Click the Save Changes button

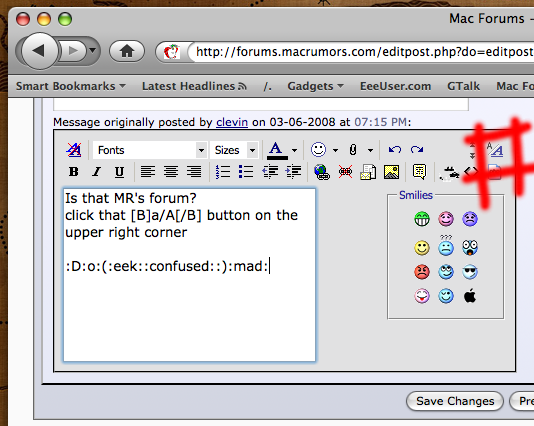point(455,401)
